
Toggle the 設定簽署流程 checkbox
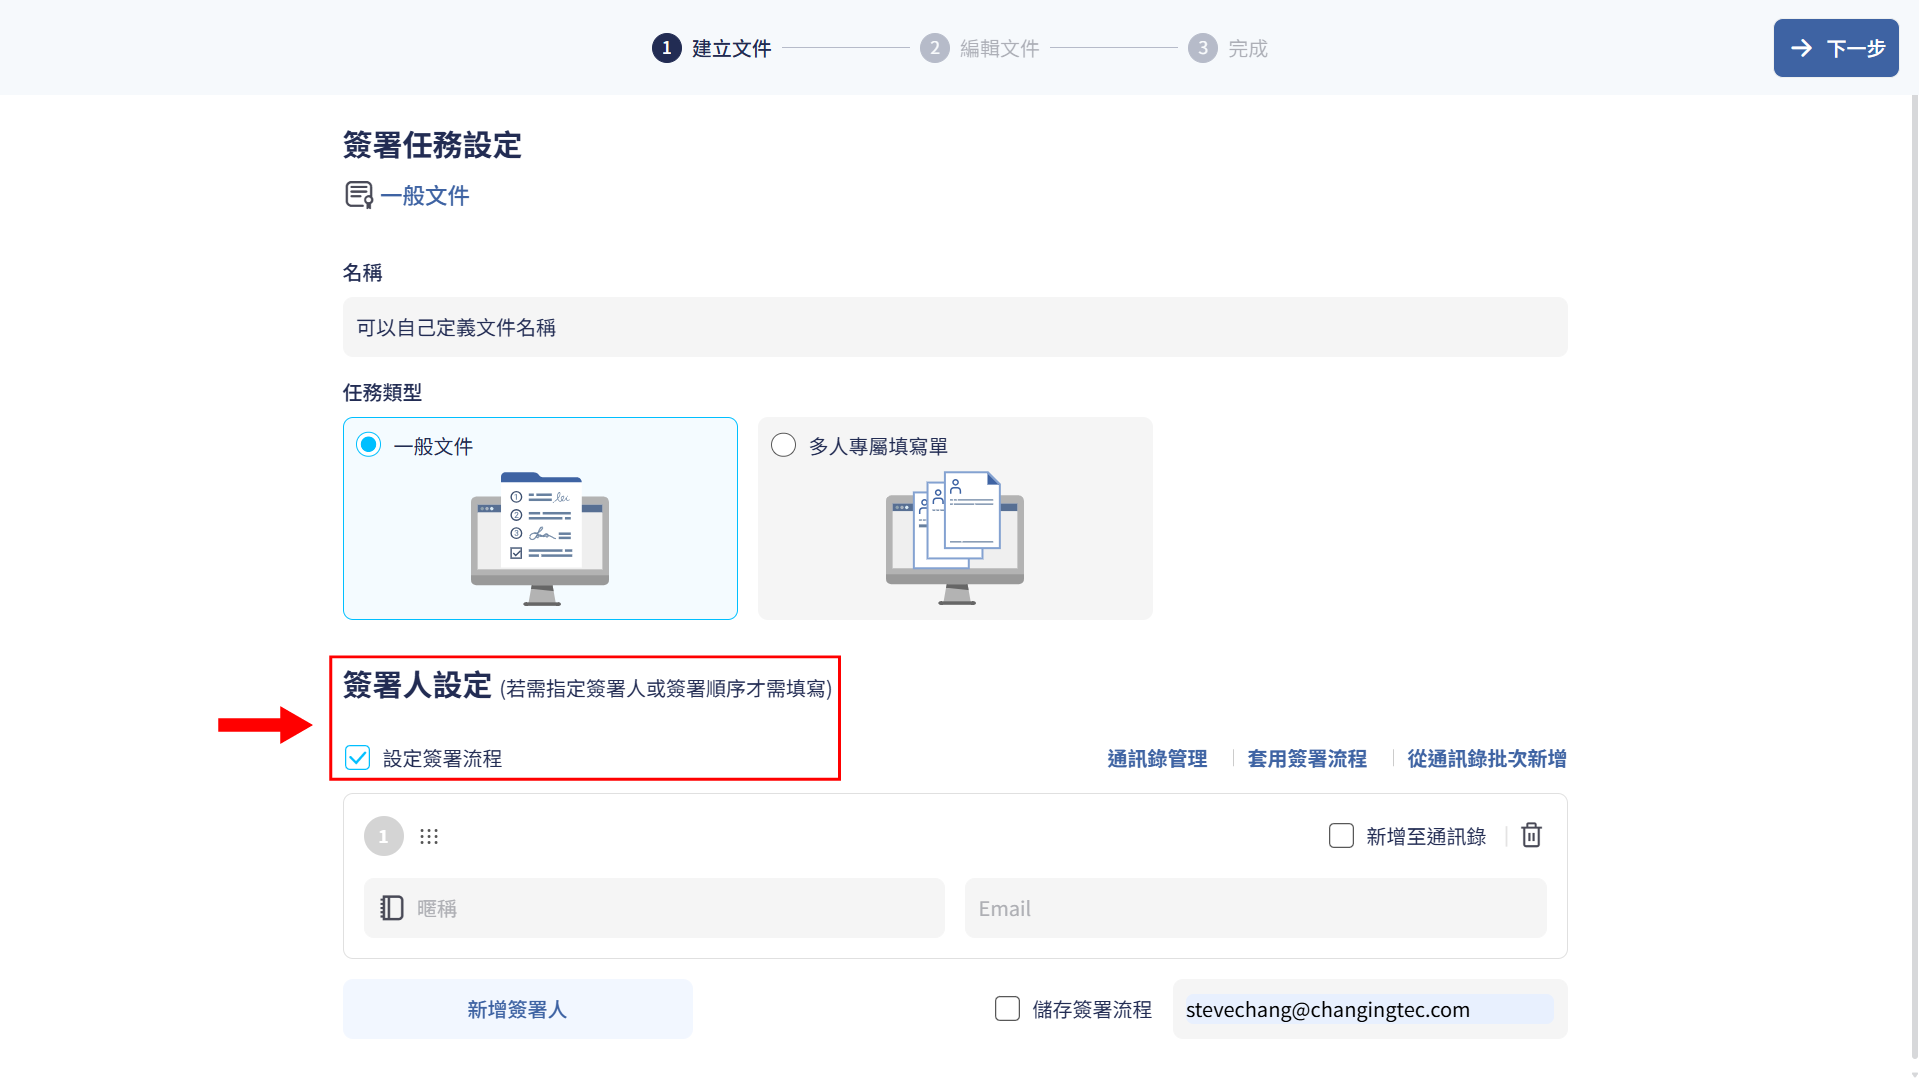pyautogui.click(x=358, y=758)
